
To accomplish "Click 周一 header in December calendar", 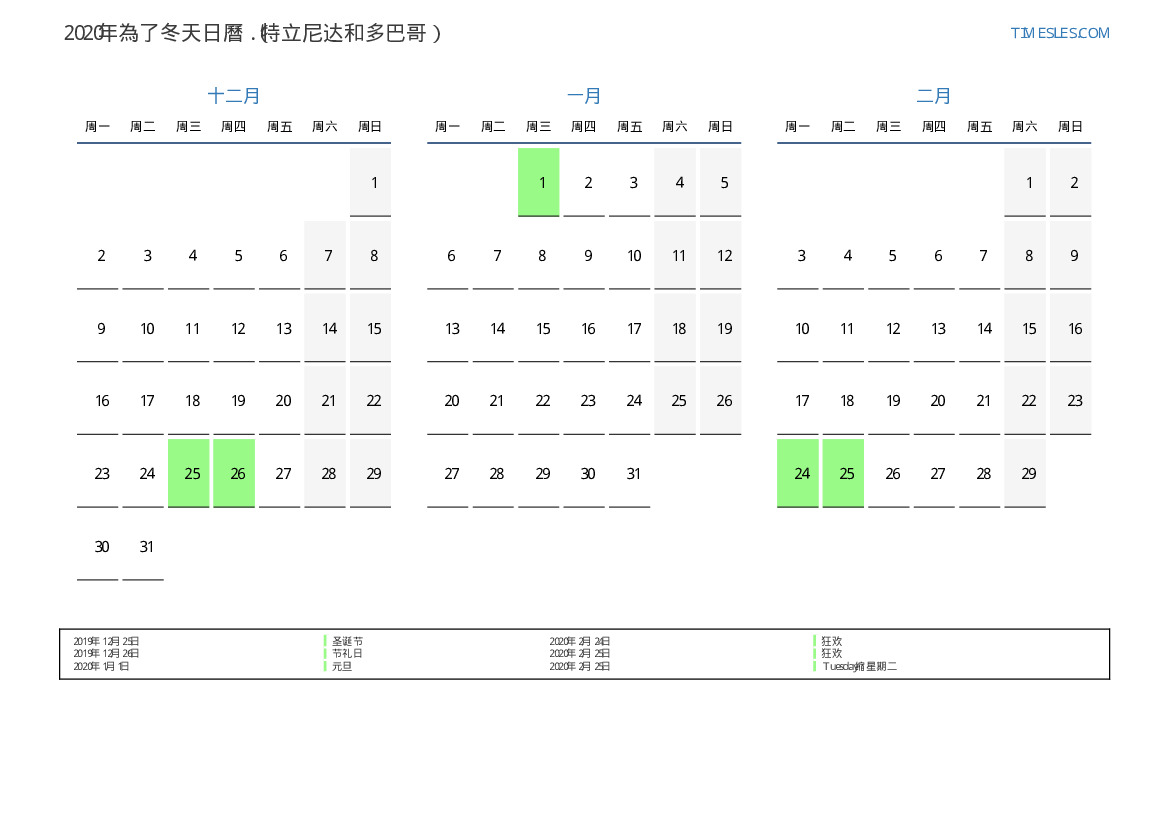I will (98, 127).
